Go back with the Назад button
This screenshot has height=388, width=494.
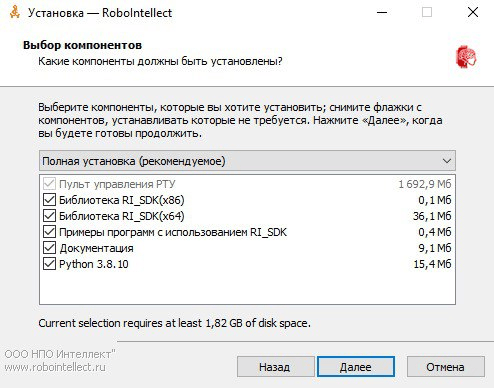(275, 367)
